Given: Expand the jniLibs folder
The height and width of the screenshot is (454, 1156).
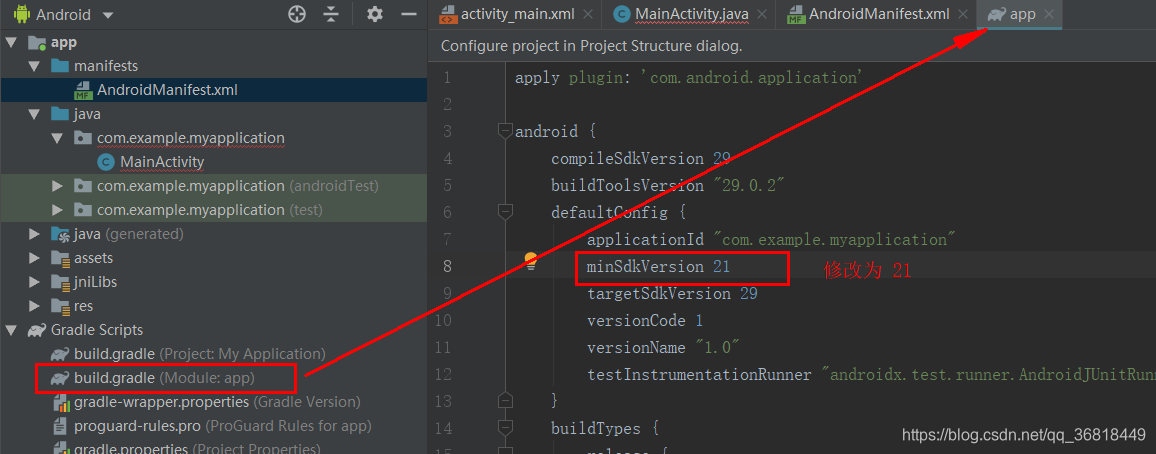Looking at the screenshot, I should (x=34, y=282).
